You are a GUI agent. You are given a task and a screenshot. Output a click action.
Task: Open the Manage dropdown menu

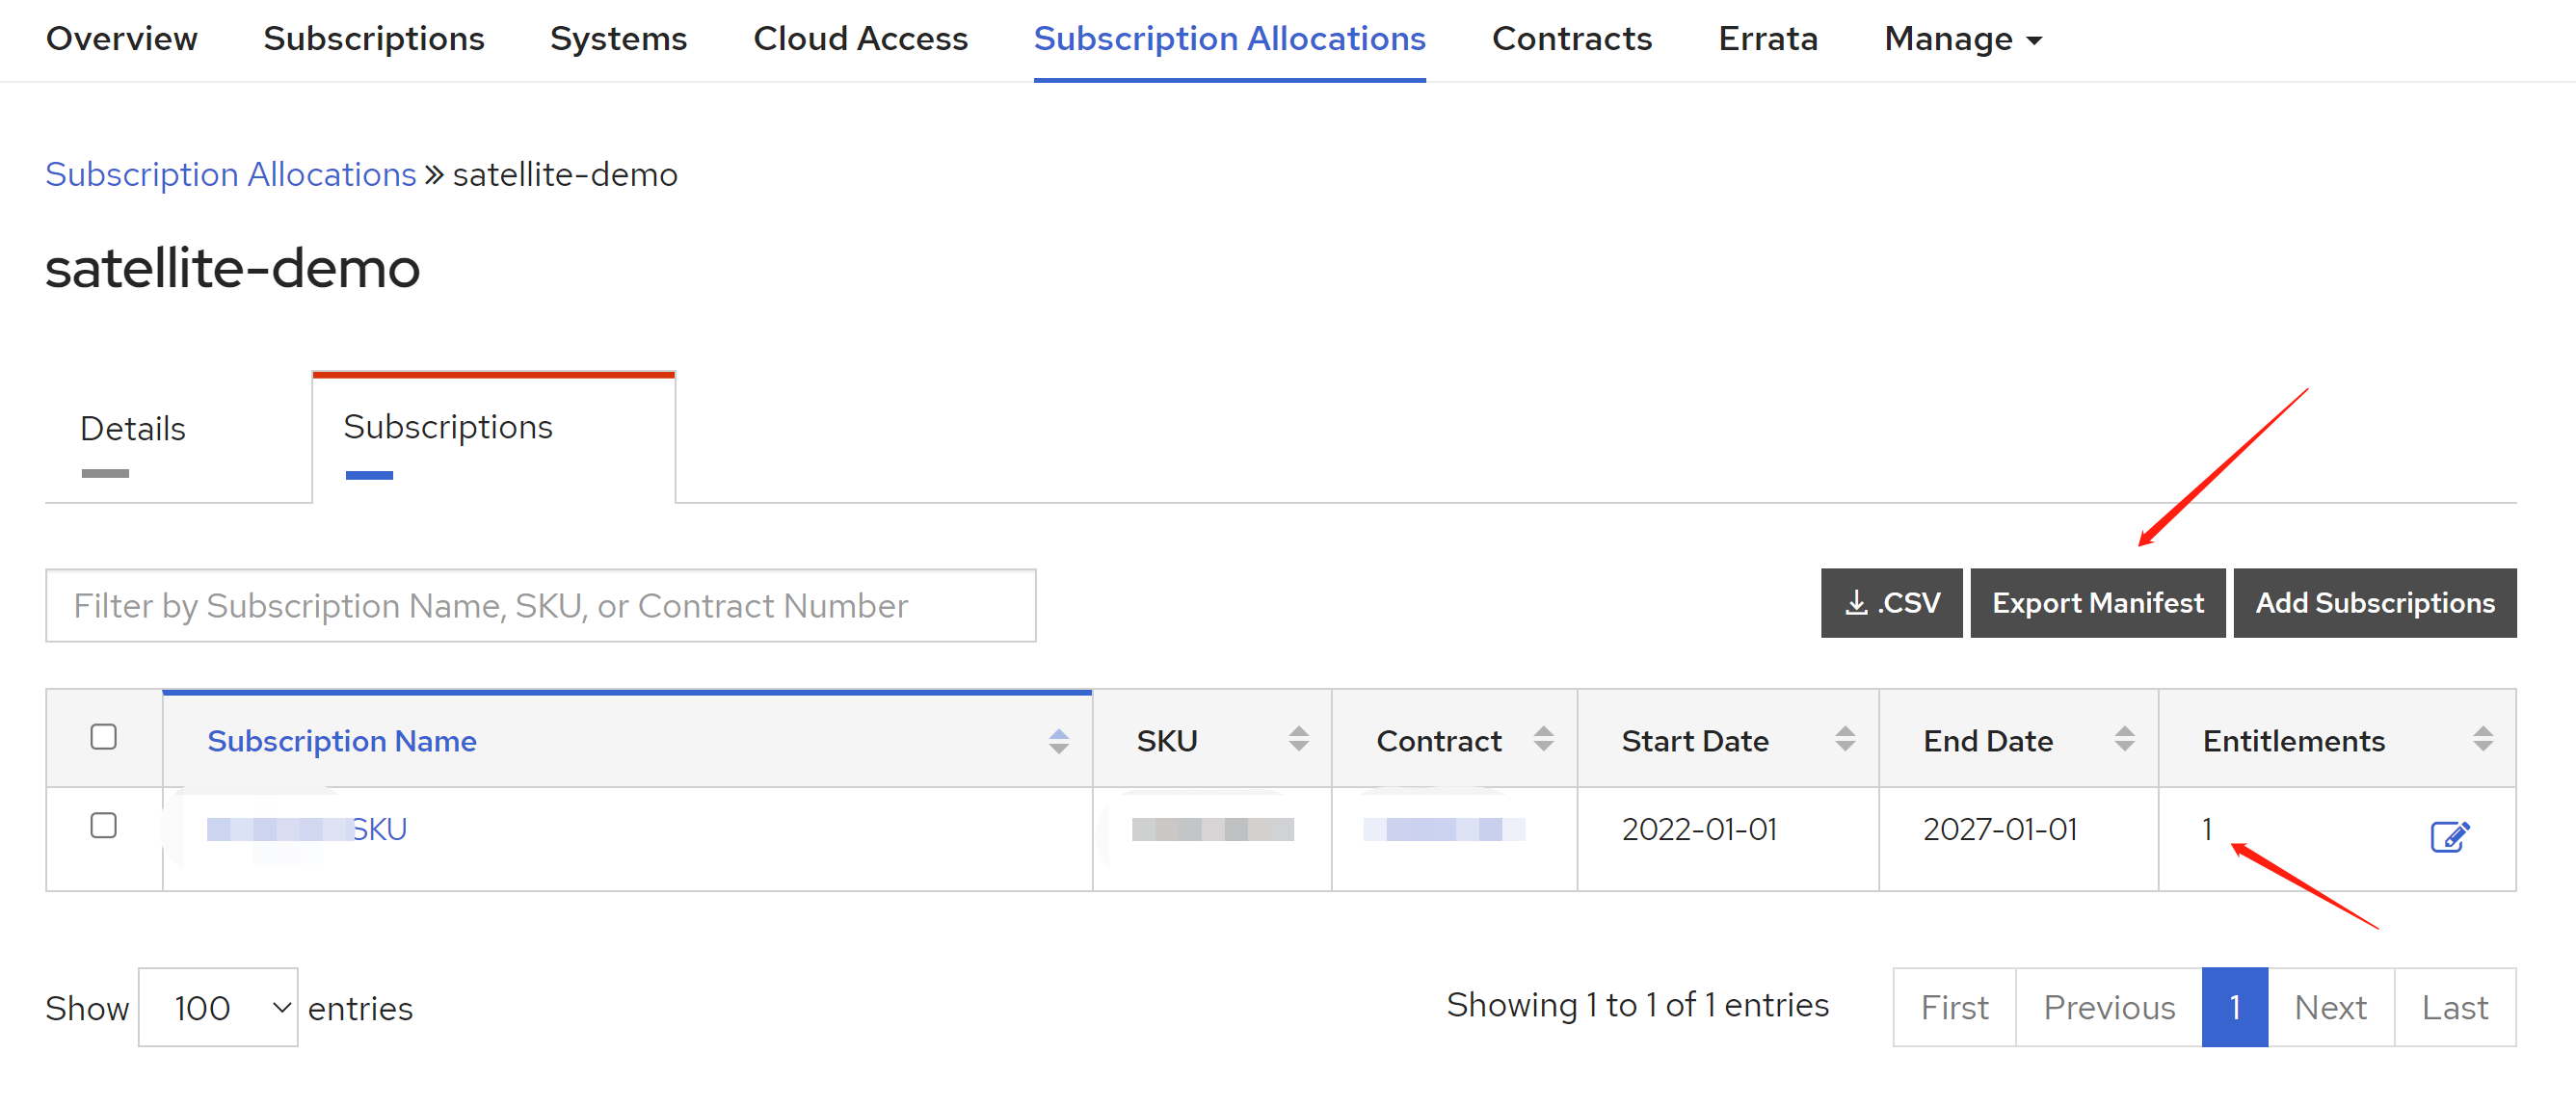[1962, 39]
